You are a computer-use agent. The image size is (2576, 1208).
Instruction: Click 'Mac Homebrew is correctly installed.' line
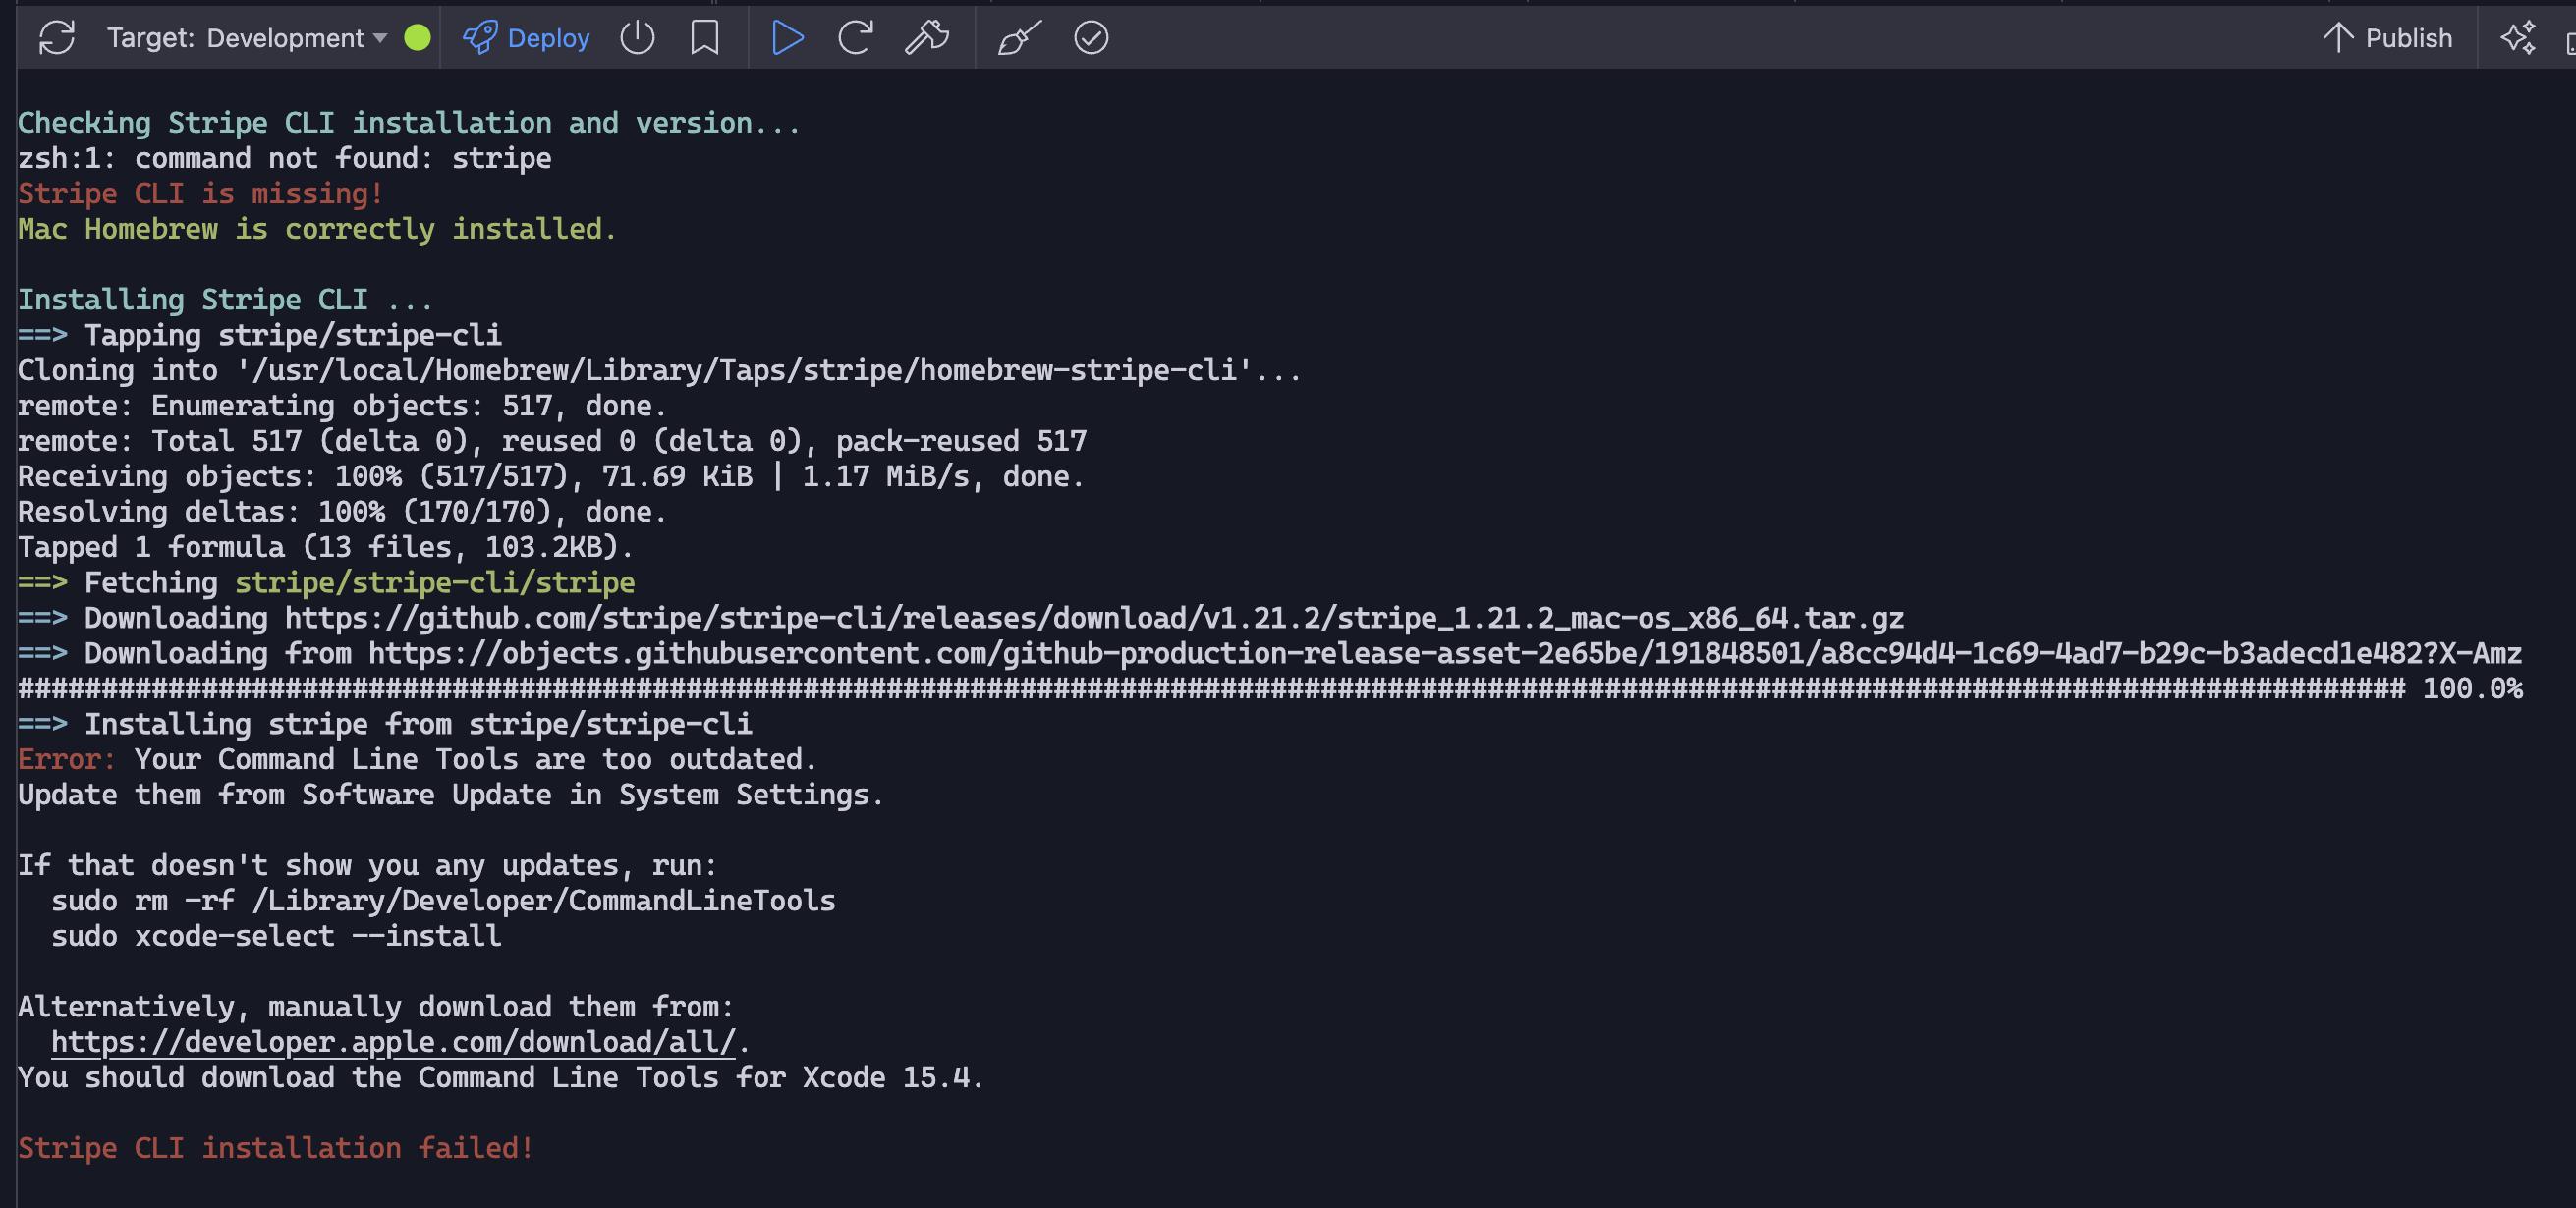point(317,229)
